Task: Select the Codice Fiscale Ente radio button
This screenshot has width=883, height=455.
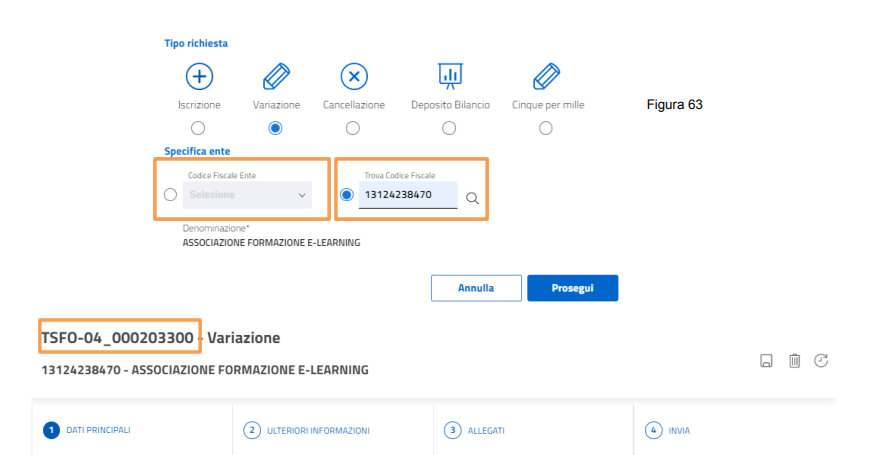Action: pyautogui.click(x=170, y=195)
